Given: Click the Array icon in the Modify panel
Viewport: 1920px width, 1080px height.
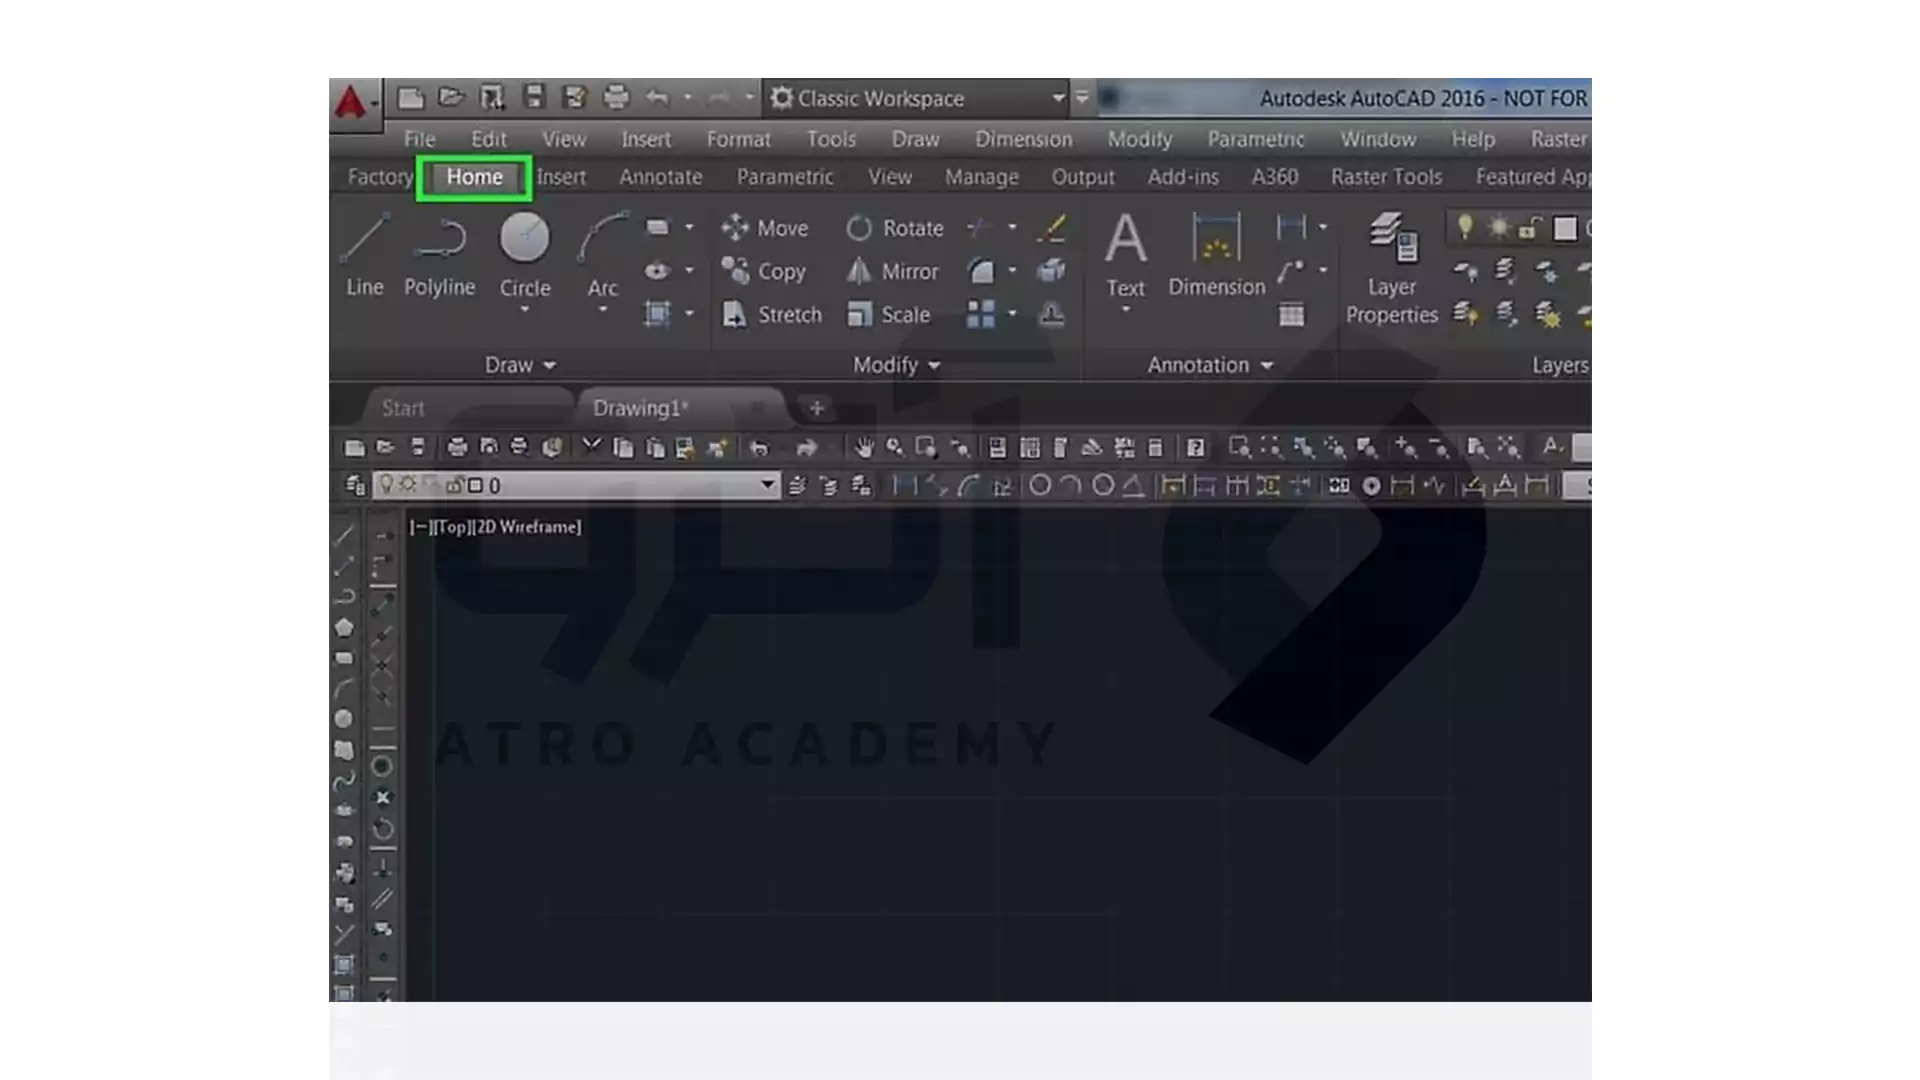Looking at the screenshot, I should (x=980, y=314).
